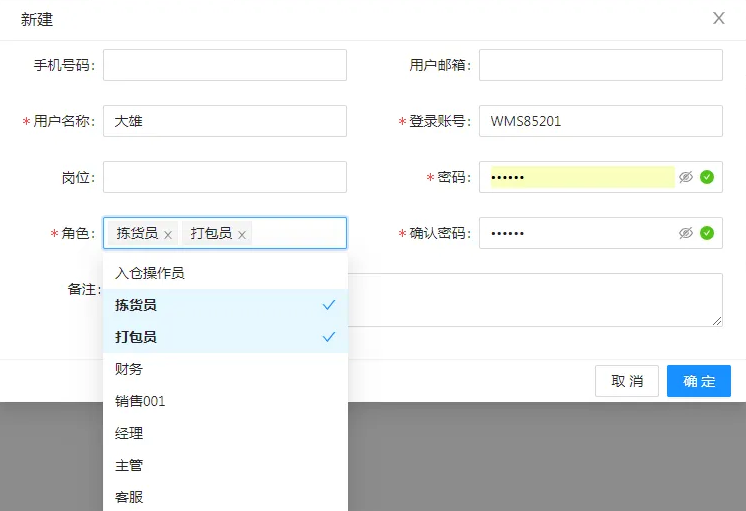Viewport: 746px width, 511px height.
Task: Focus the 手机号码 input field
Action: click(225, 65)
